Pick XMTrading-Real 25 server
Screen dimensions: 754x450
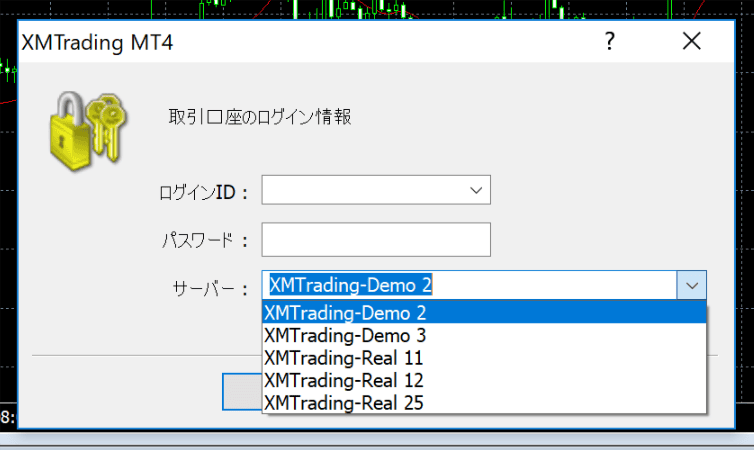484,403
